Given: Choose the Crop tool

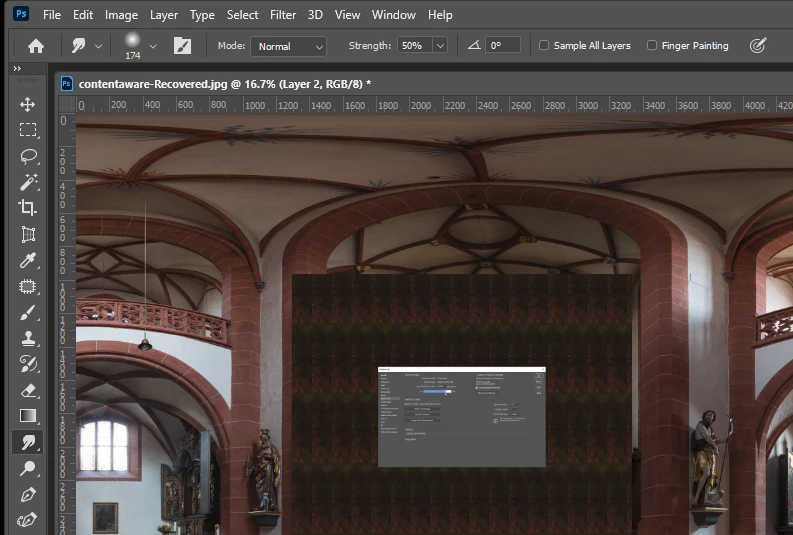Looking at the screenshot, I should click(27, 208).
